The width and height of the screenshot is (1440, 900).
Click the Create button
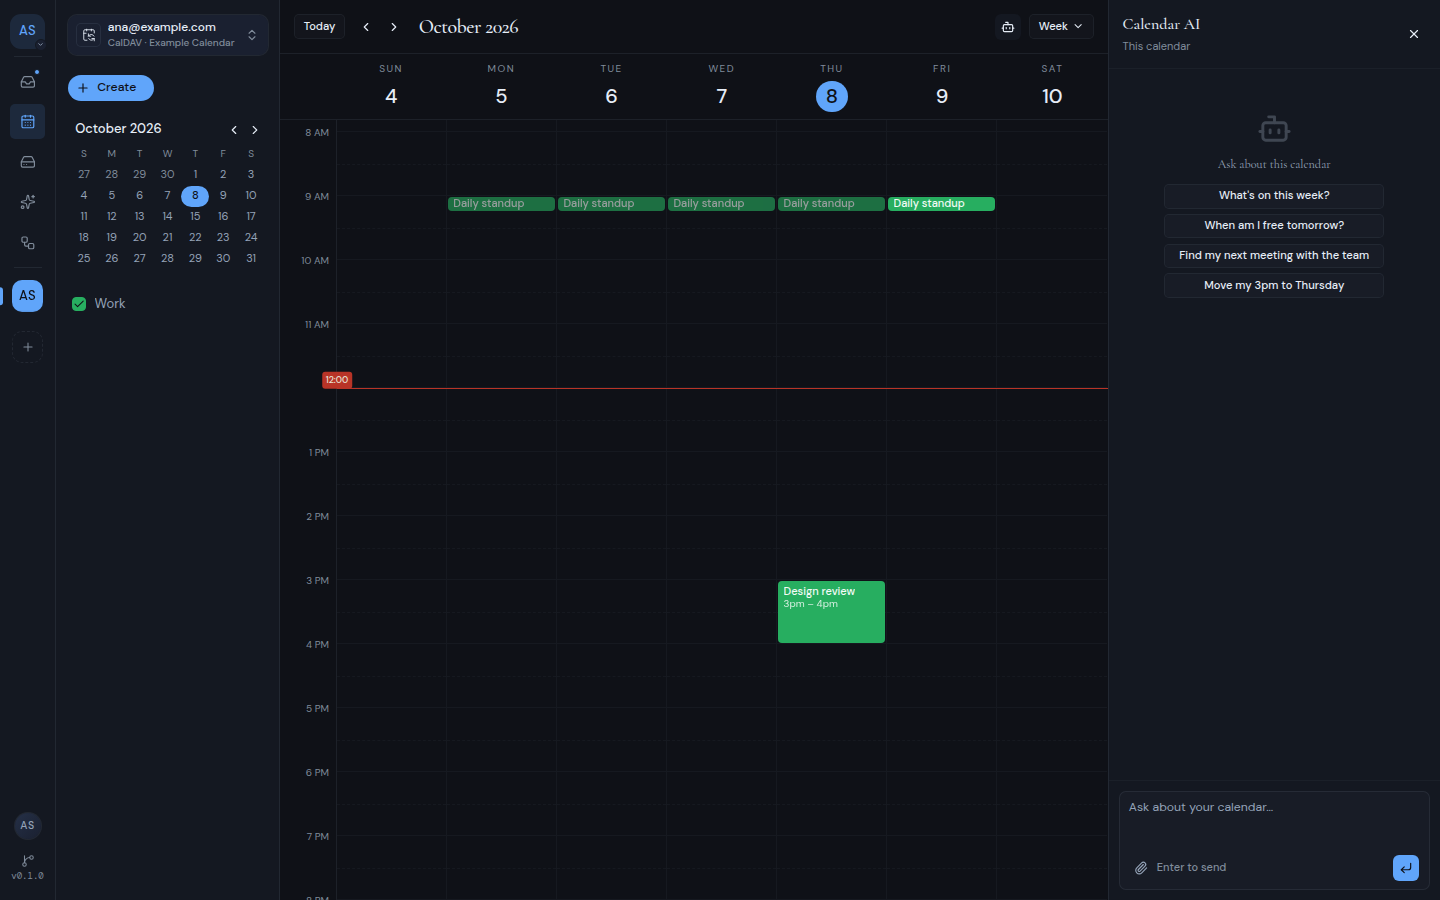pyautogui.click(x=111, y=88)
